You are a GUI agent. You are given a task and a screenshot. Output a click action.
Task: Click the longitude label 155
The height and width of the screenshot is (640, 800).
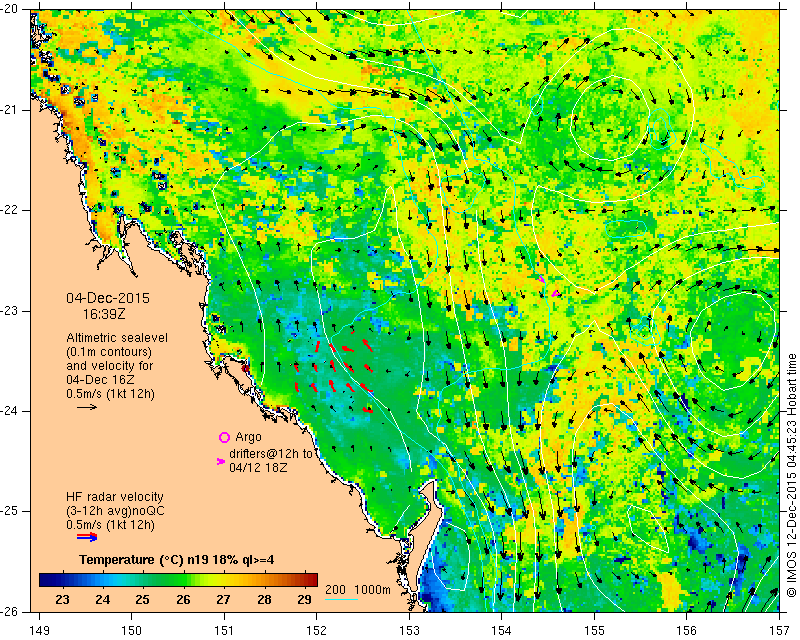point(594,631)
